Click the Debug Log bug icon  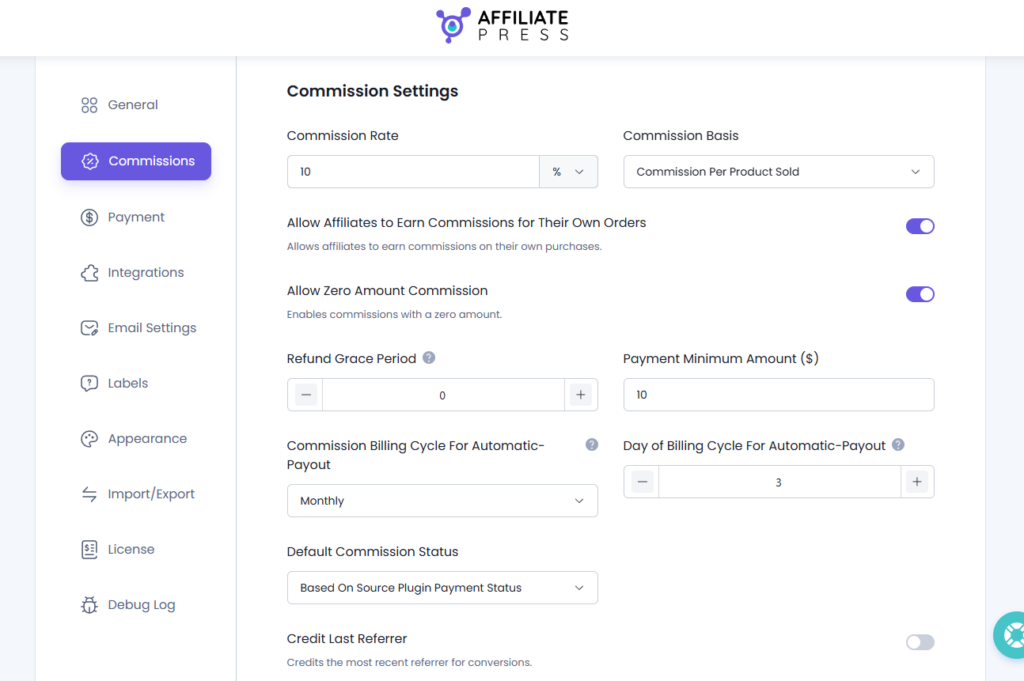pos(89,605)
